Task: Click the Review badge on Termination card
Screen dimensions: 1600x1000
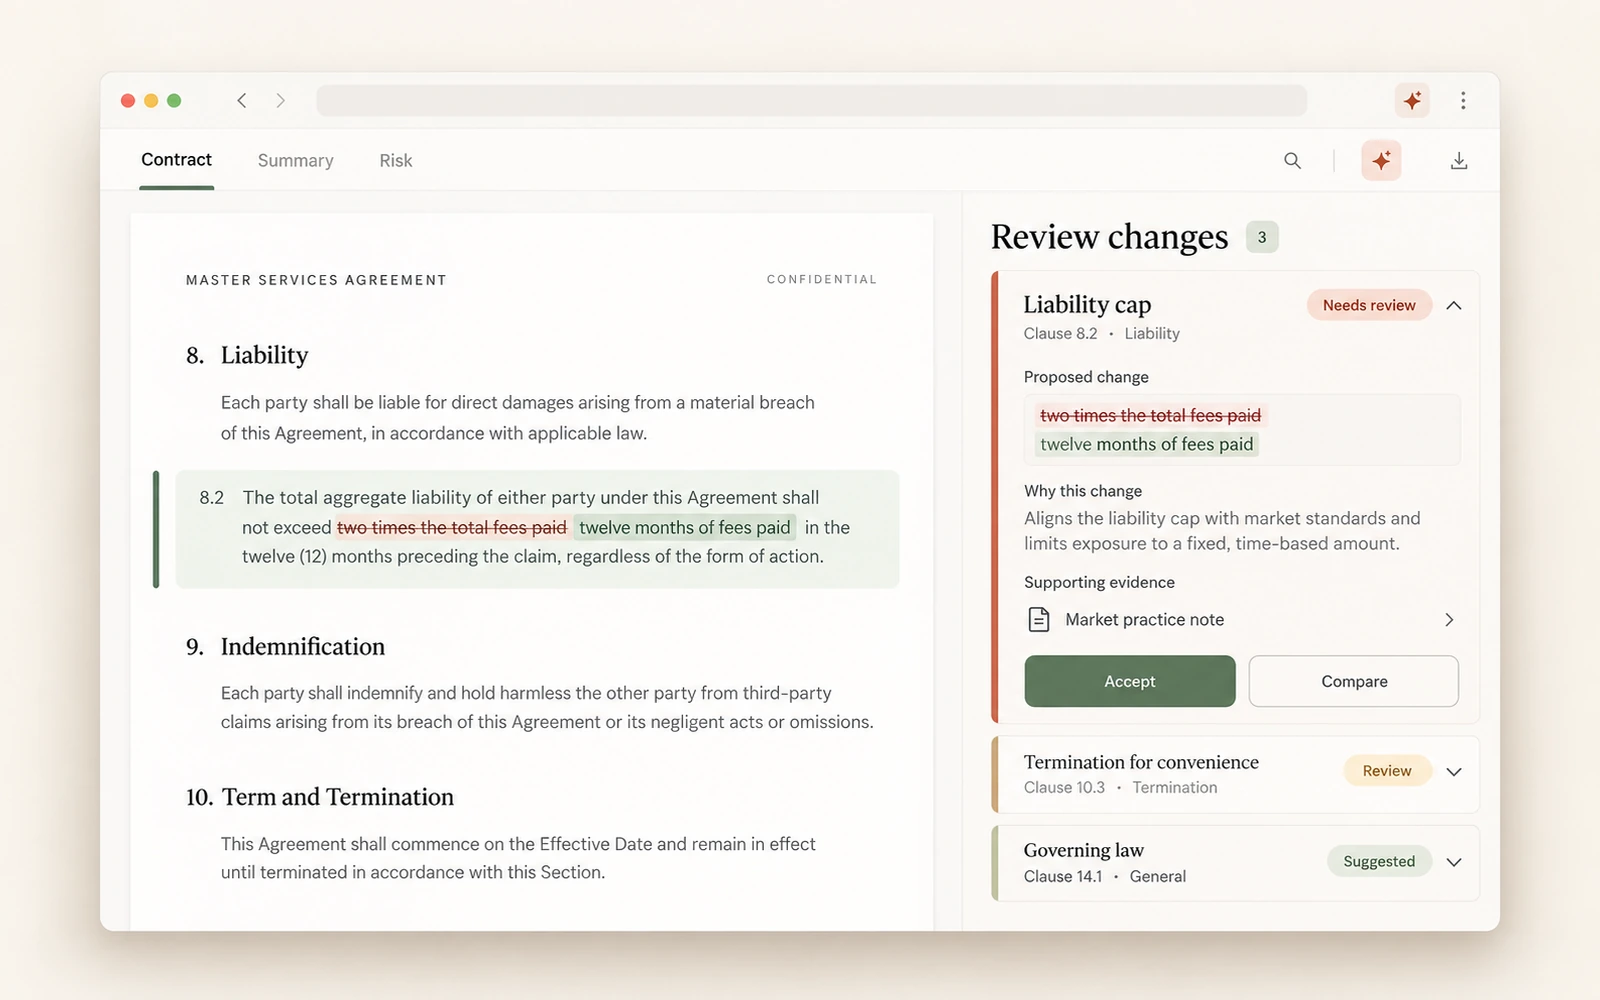Action: pyautogui.click(x=1387, y=771)
